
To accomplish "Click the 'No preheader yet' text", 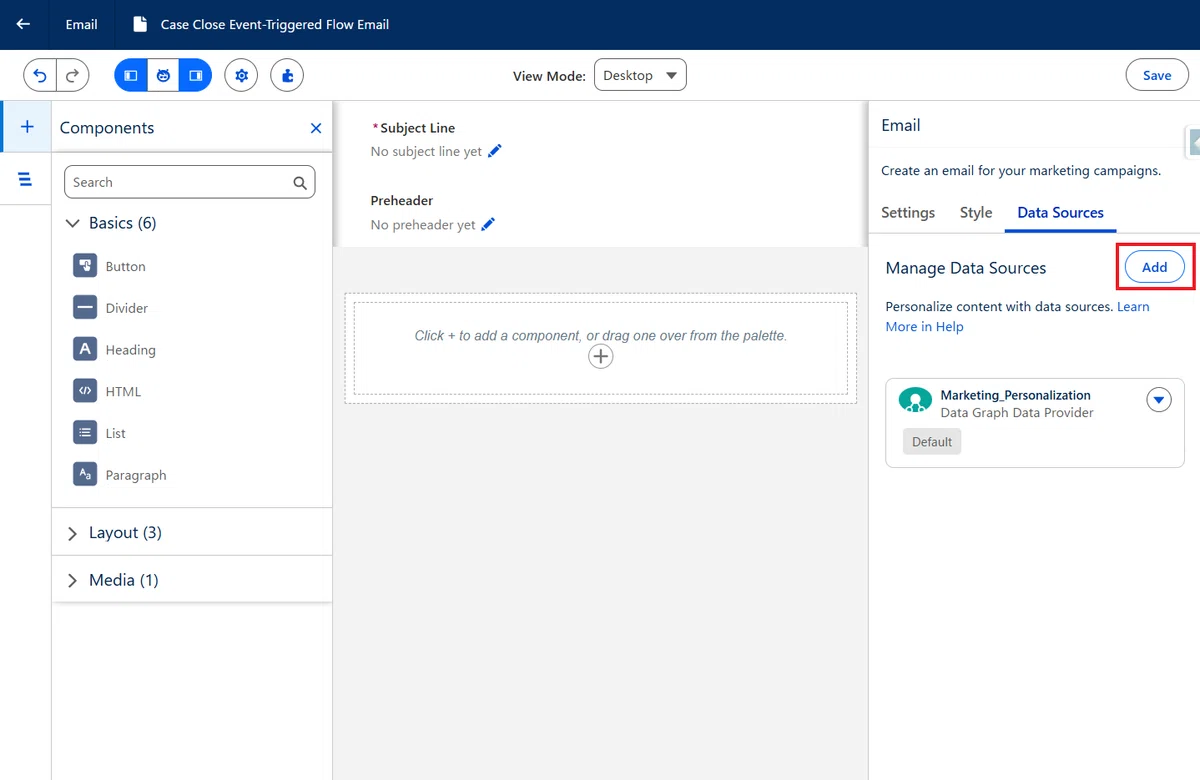I will (423, 225).
